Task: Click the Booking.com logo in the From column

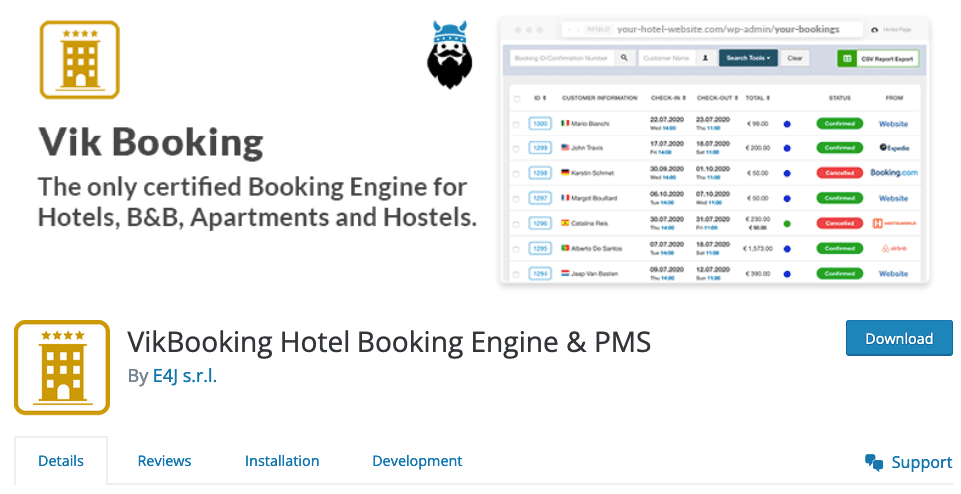Action: [894, 173]
